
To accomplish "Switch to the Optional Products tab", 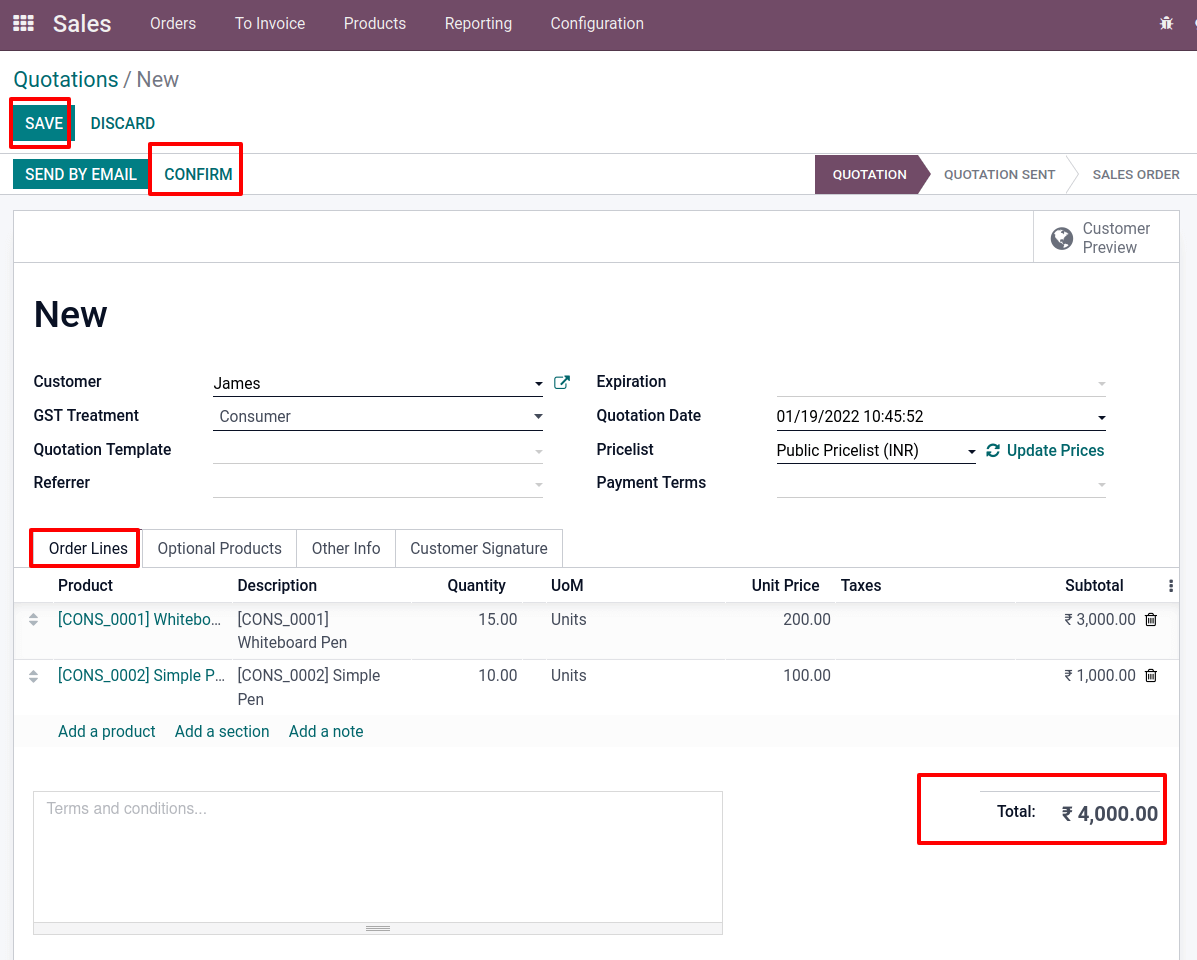I will [219, 549].
